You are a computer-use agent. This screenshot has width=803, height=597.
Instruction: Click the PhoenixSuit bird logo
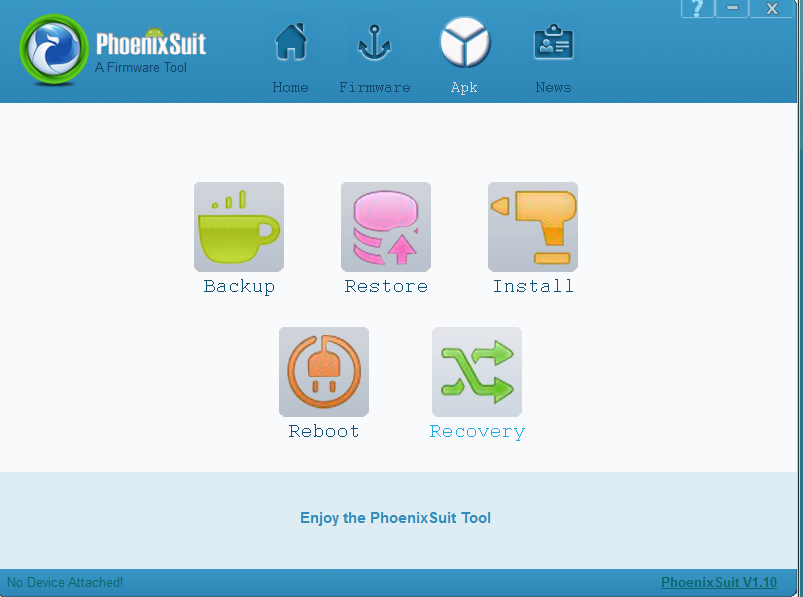(54, 50)
